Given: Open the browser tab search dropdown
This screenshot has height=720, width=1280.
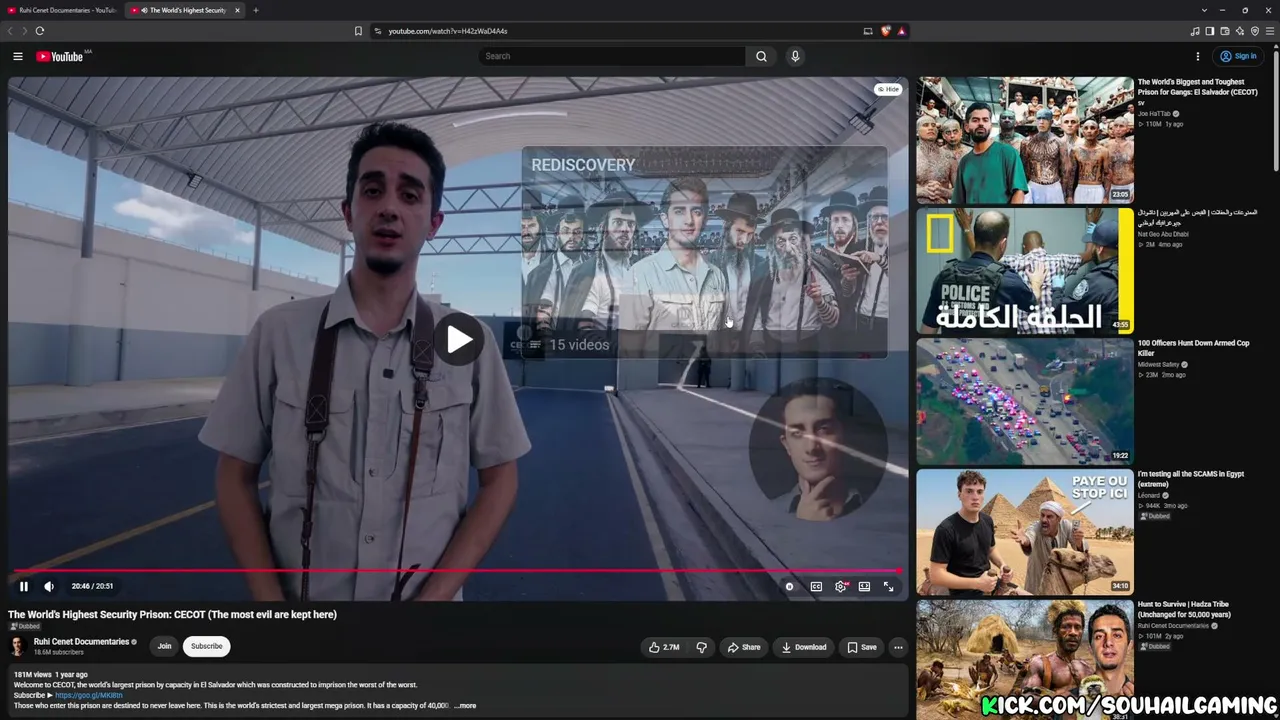Looking at the screenshot, I should coord(1204,10).
